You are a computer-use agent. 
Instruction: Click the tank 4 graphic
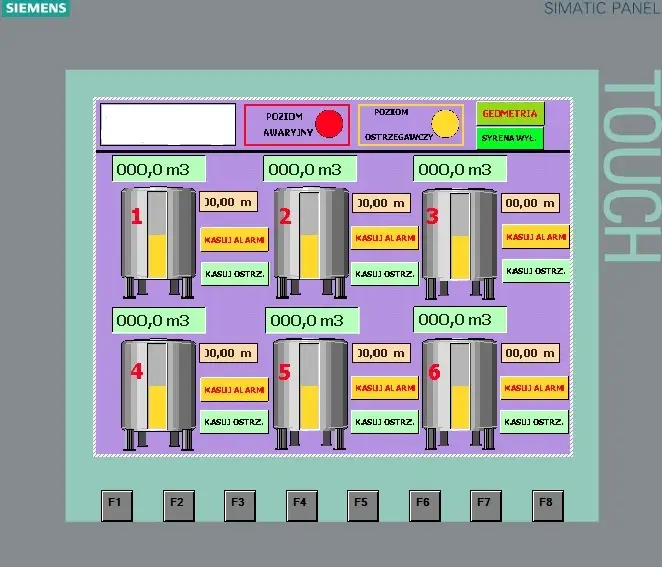coord(158,394)
